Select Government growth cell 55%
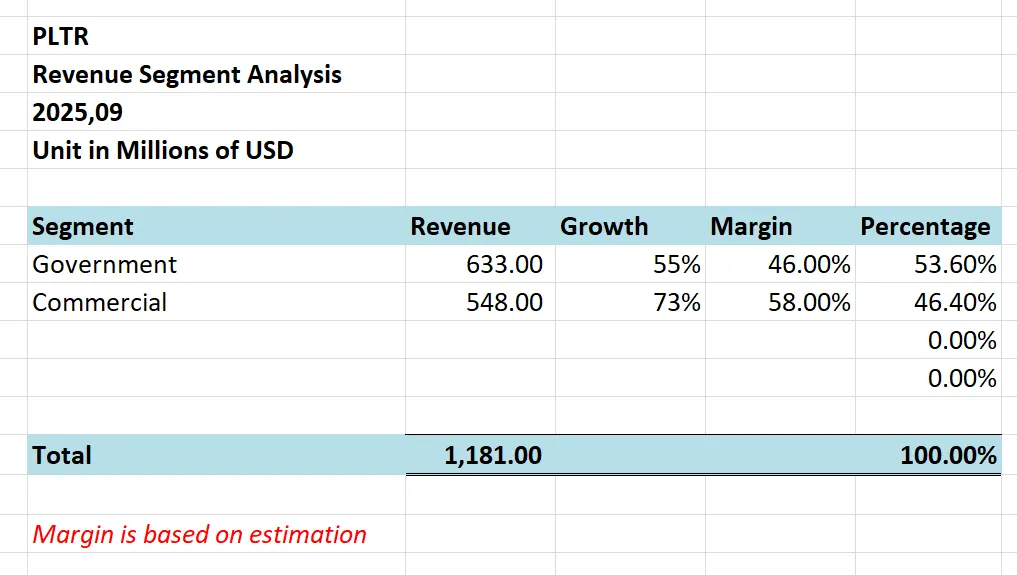Screen dimensions: 1017x575 pyautogui.click(x=630, y=264)
